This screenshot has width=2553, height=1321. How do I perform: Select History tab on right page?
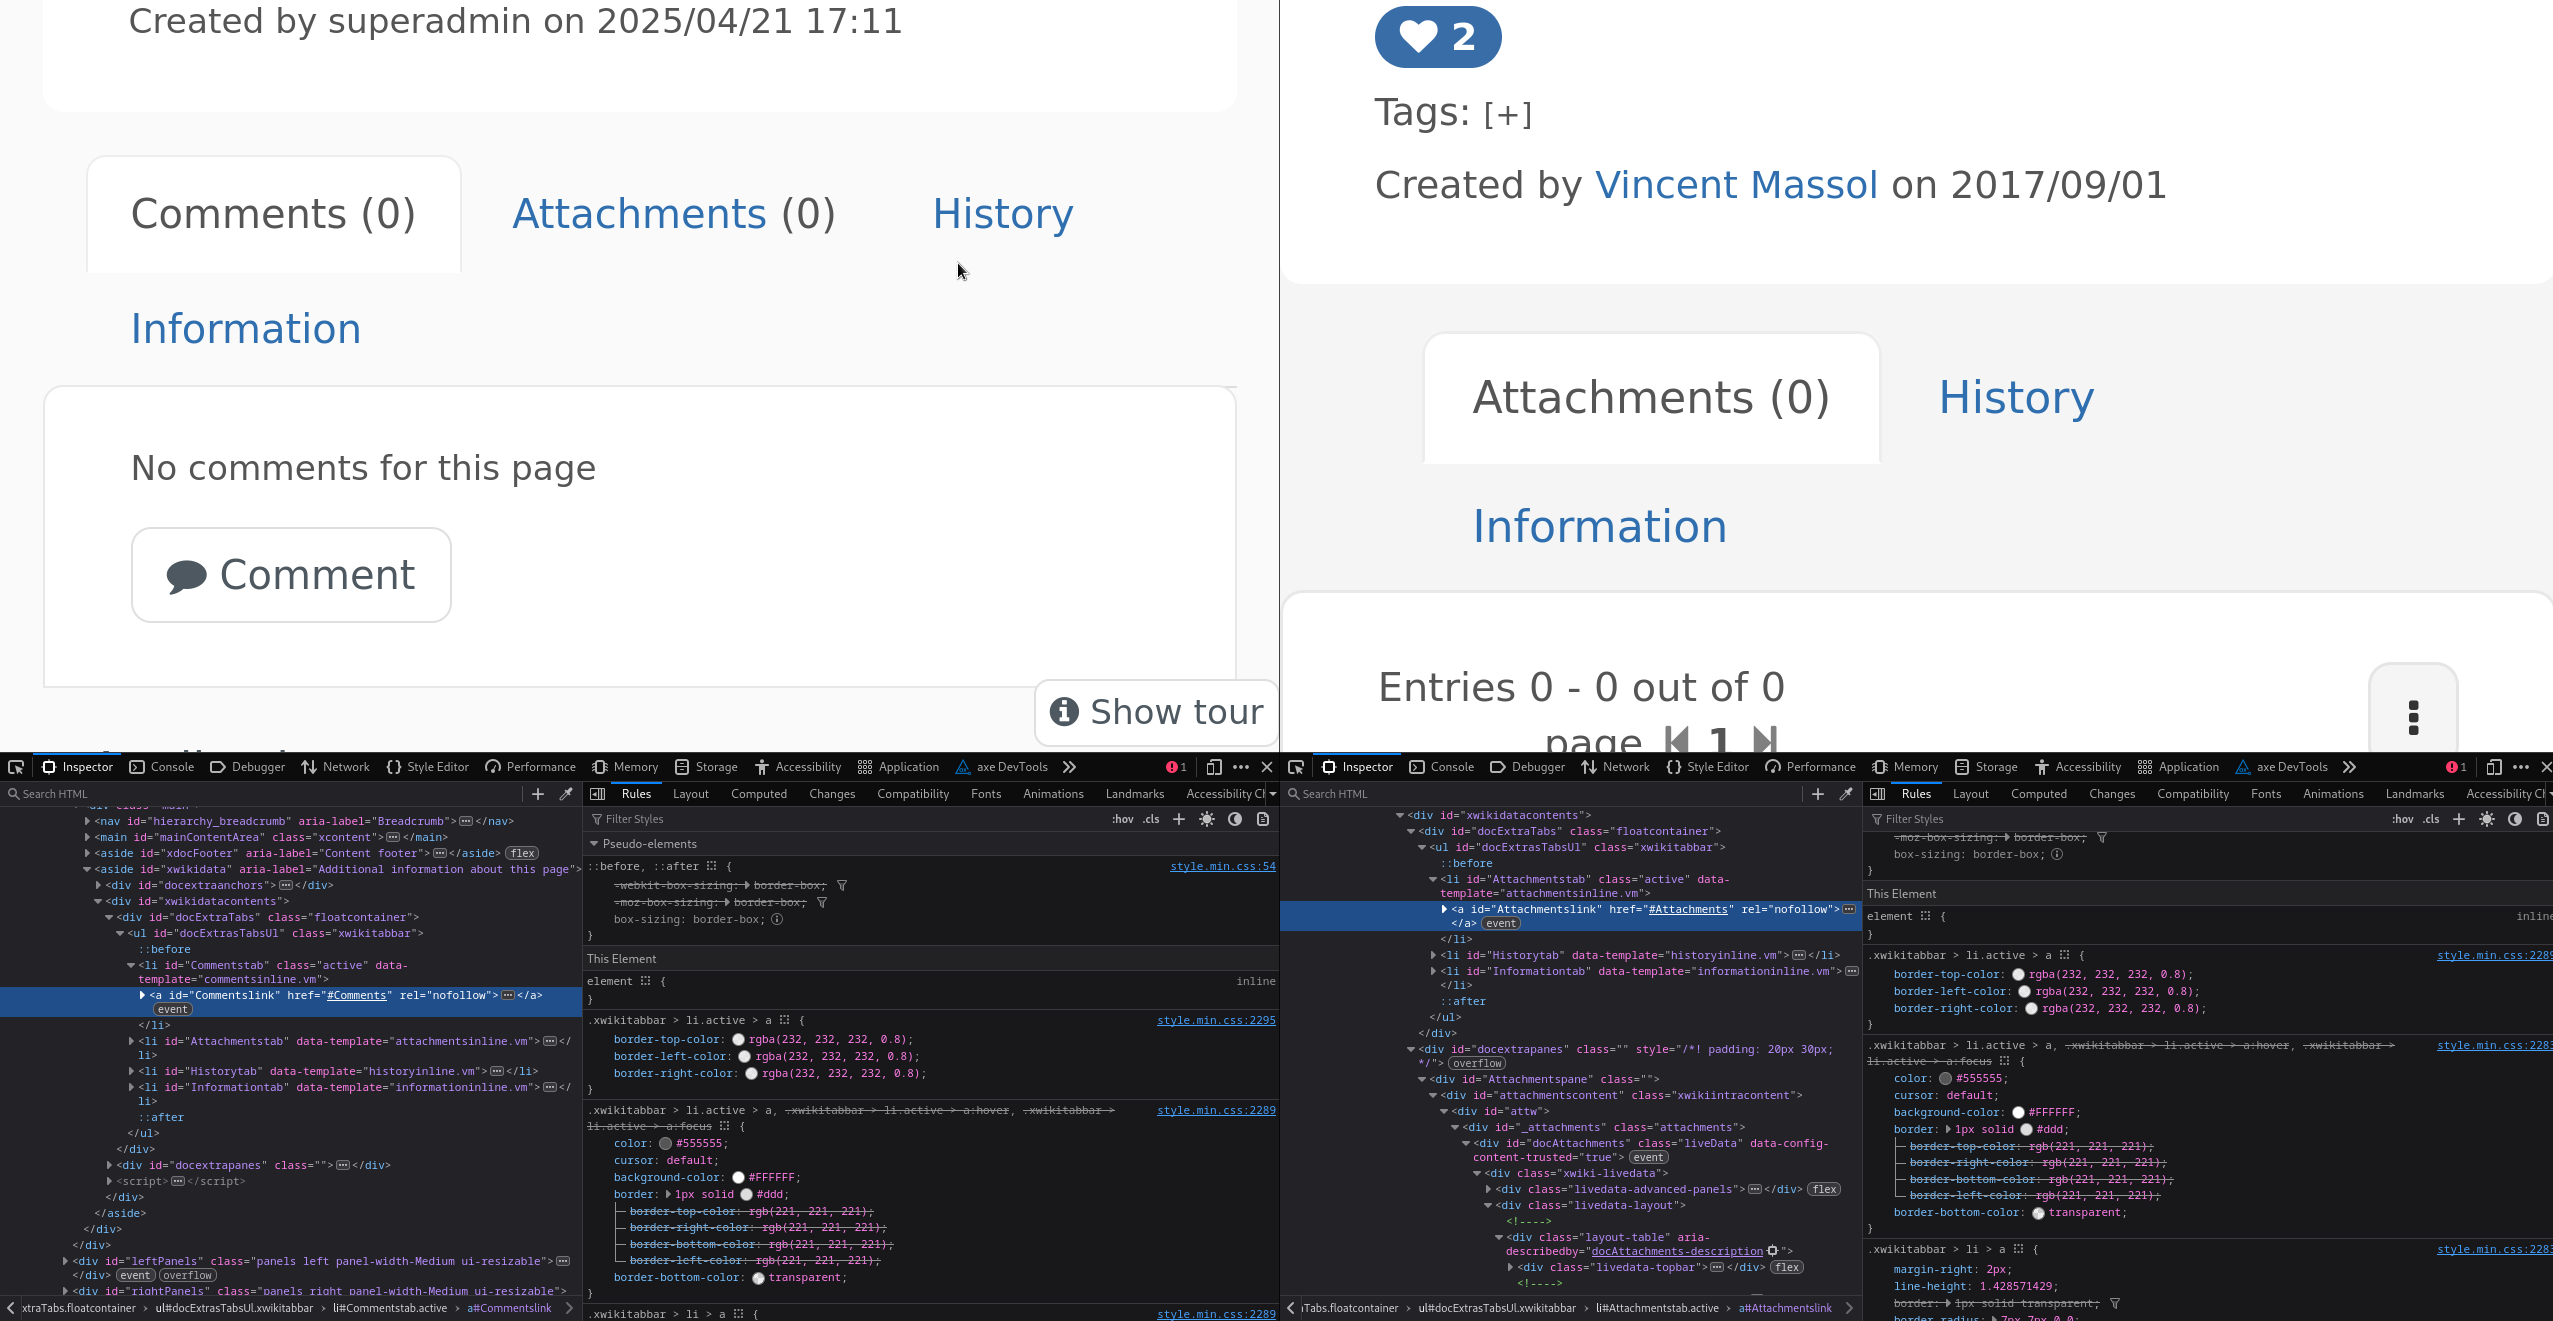click(2016, 398)
